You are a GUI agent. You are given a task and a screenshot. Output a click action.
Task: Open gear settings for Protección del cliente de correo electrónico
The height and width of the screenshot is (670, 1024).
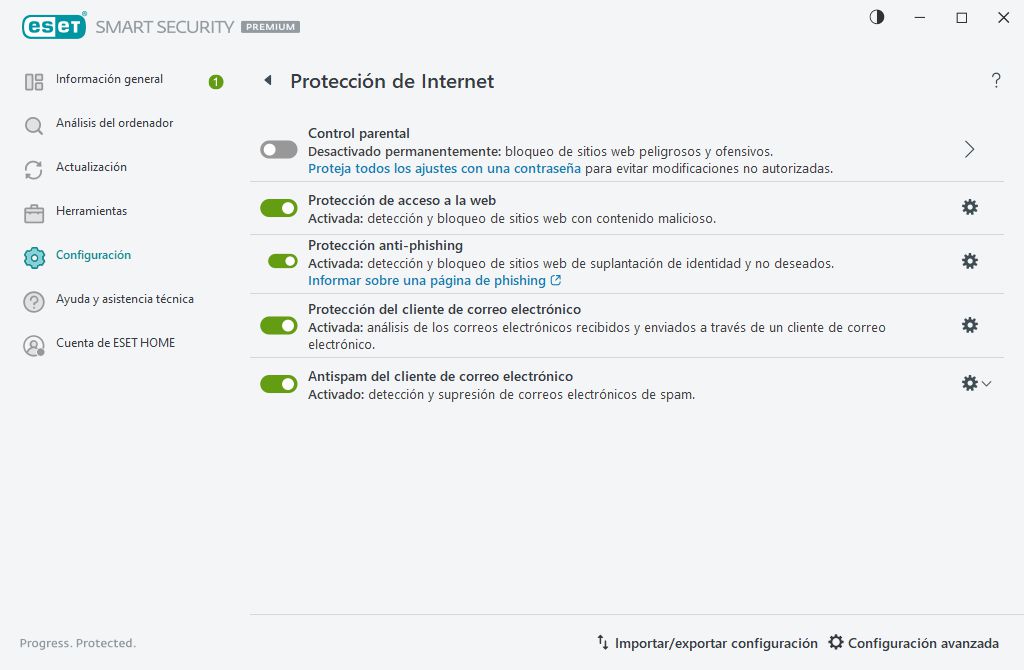click(969, 324)
